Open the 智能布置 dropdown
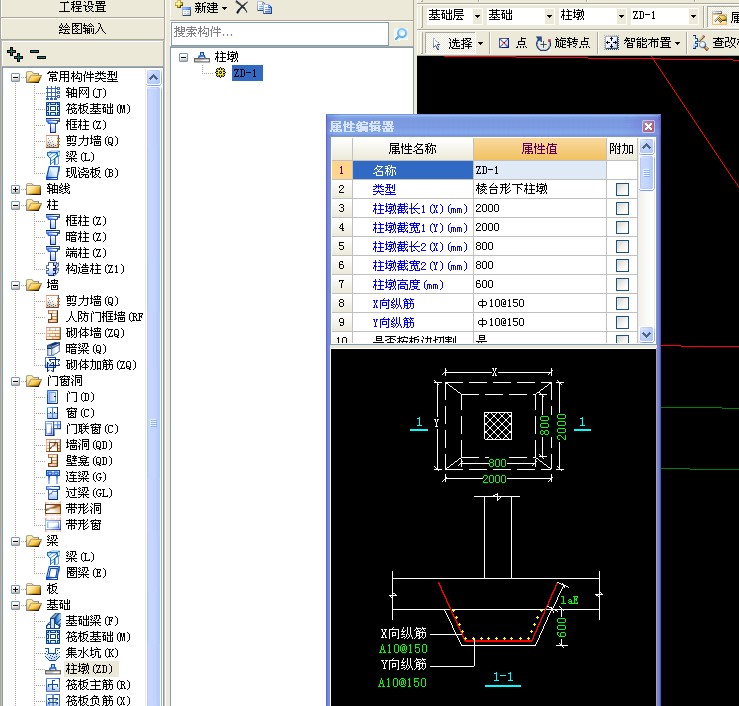739x706 pixels. pos(677,43)
